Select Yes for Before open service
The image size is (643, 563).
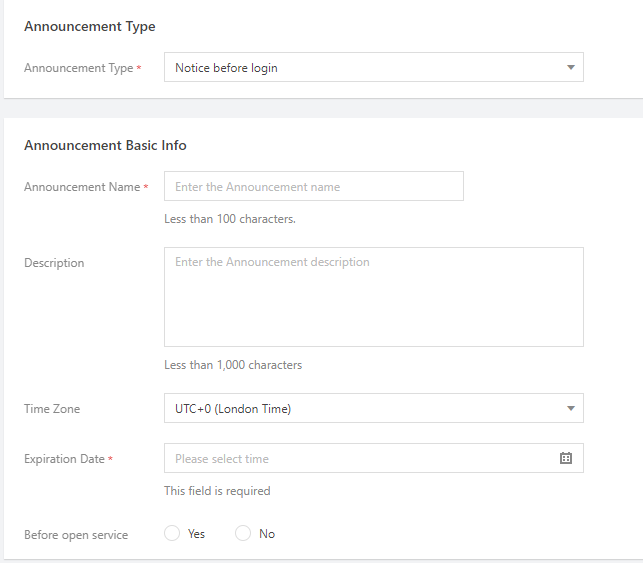pos(172,533)
